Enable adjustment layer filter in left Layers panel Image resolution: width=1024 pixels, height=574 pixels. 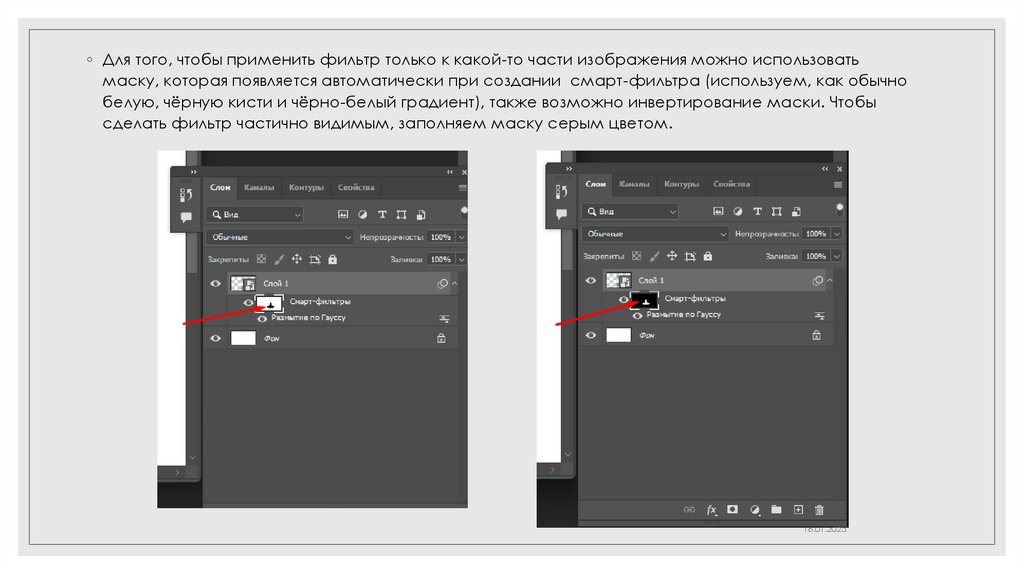[362, 214]
